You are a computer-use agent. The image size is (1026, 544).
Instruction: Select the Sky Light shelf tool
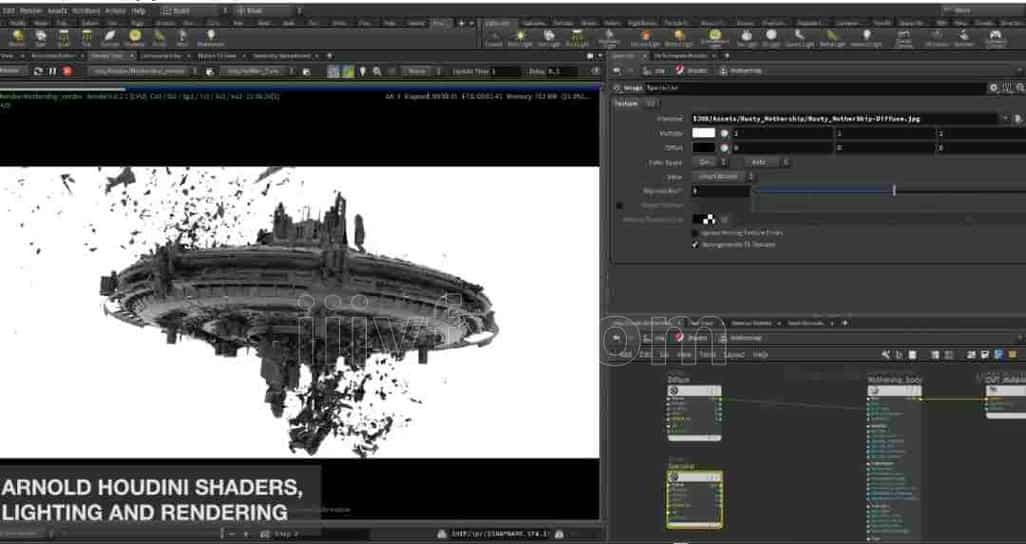pos(747,39)
